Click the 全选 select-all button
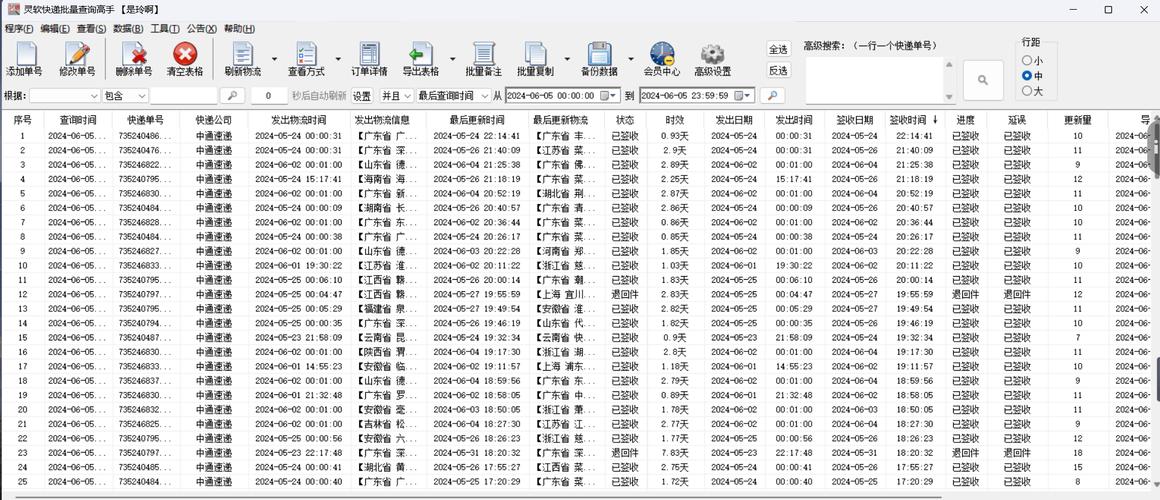 pos(779,49)
